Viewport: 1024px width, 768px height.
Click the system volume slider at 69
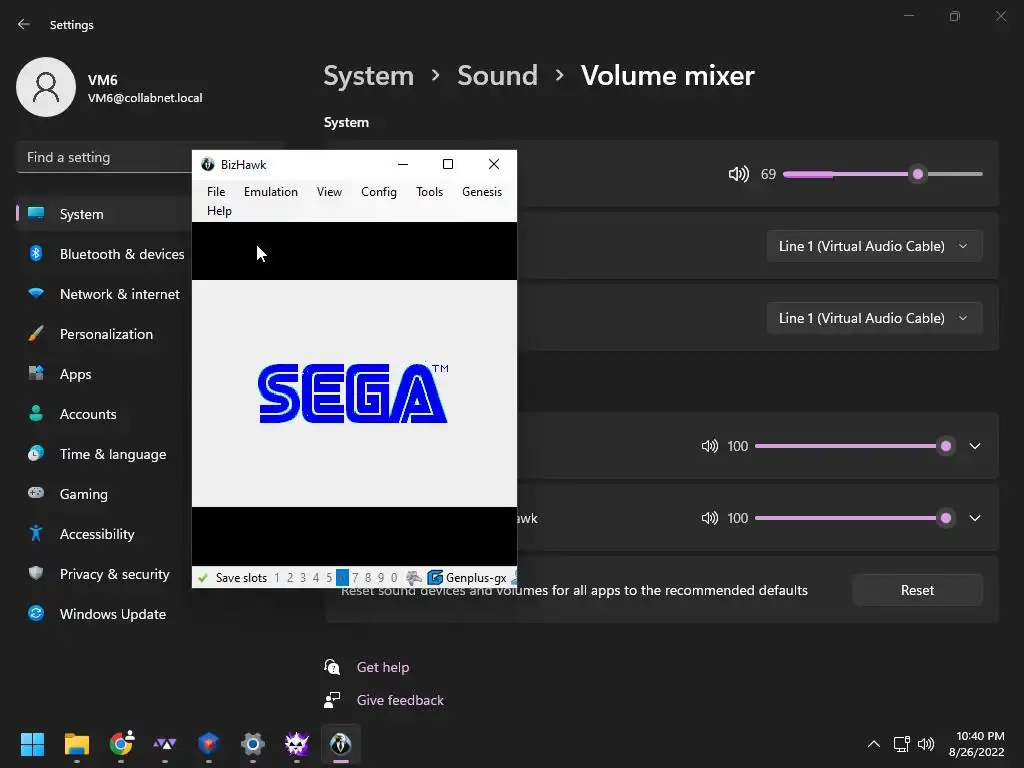[x=883, y=174]
